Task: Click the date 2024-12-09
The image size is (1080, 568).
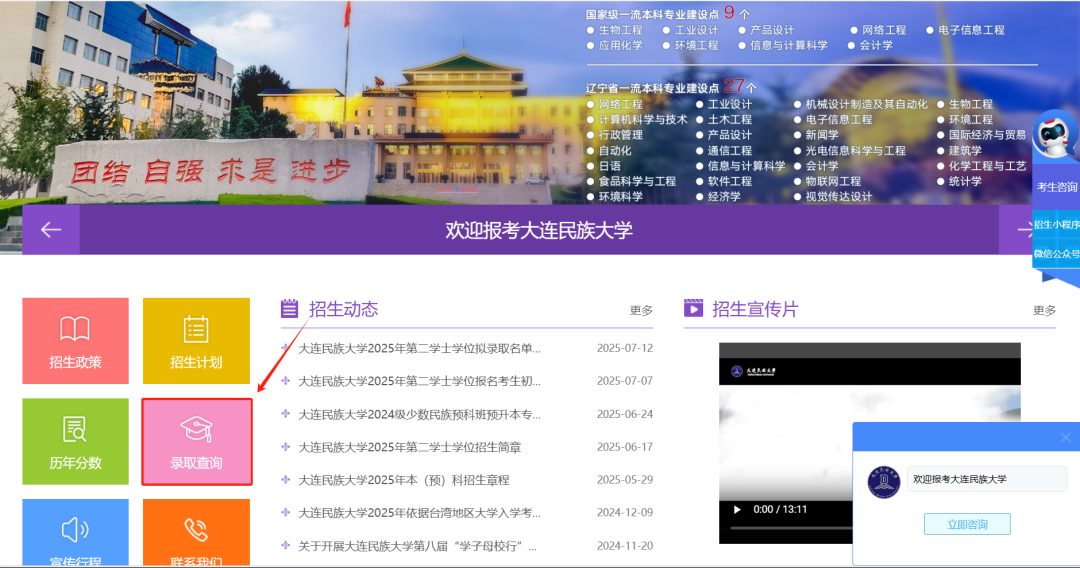Action: (625, 513)
